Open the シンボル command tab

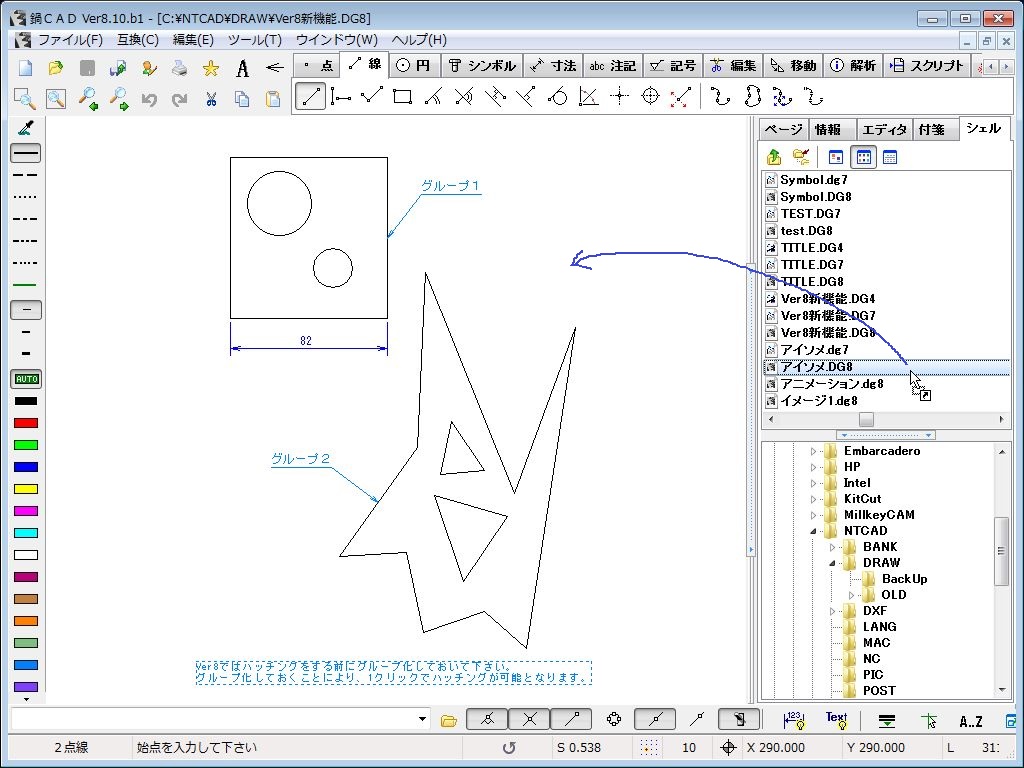coord(483,65)
